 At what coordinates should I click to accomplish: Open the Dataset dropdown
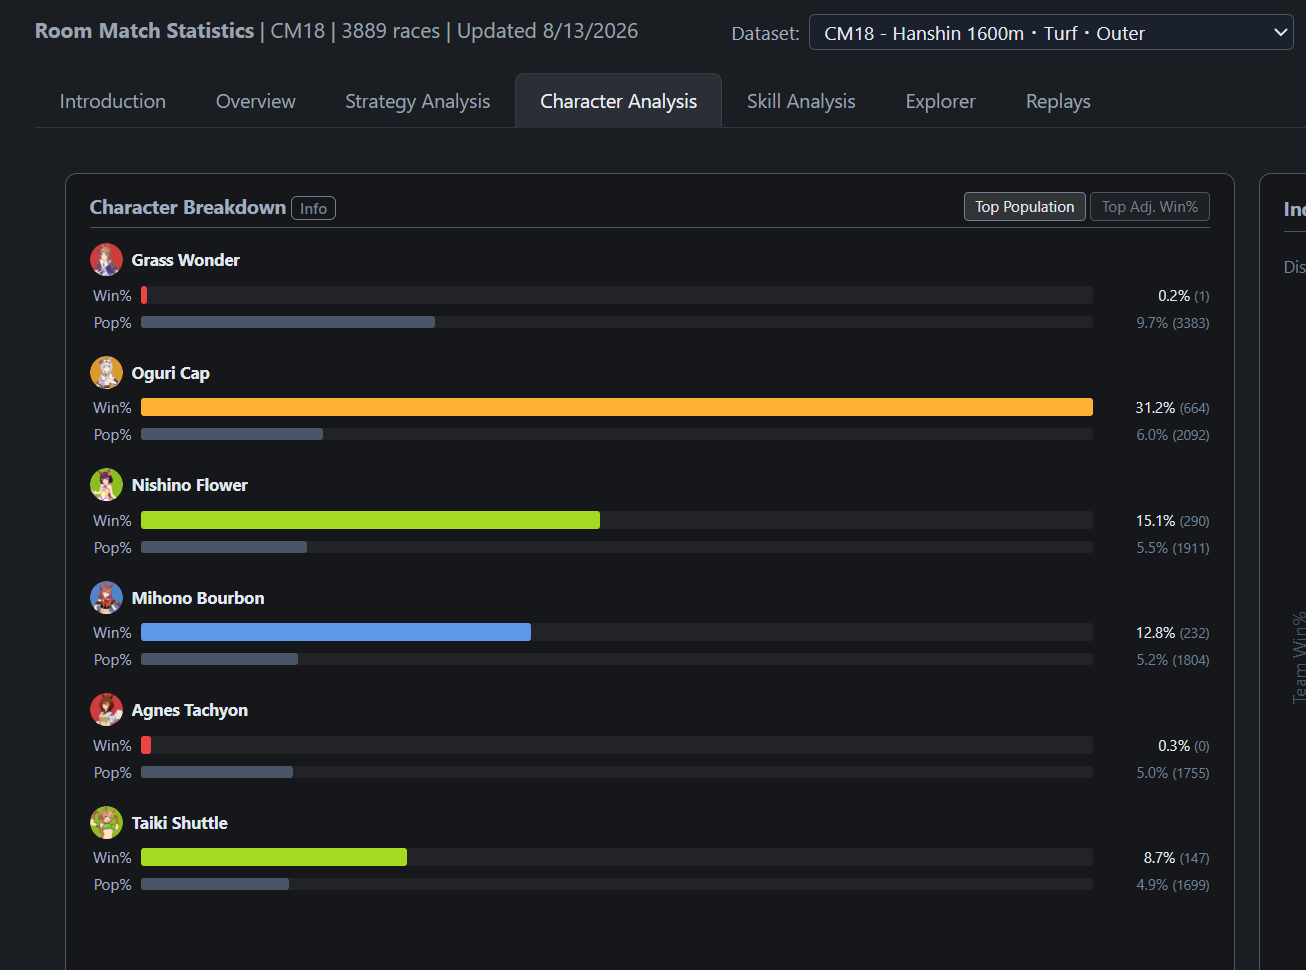(x=1051, y=33)
